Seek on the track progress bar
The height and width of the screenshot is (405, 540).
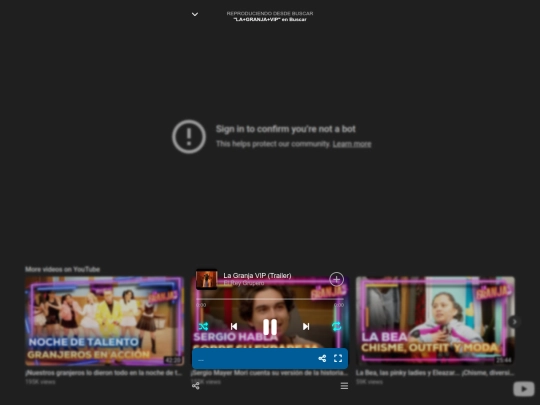270,299
